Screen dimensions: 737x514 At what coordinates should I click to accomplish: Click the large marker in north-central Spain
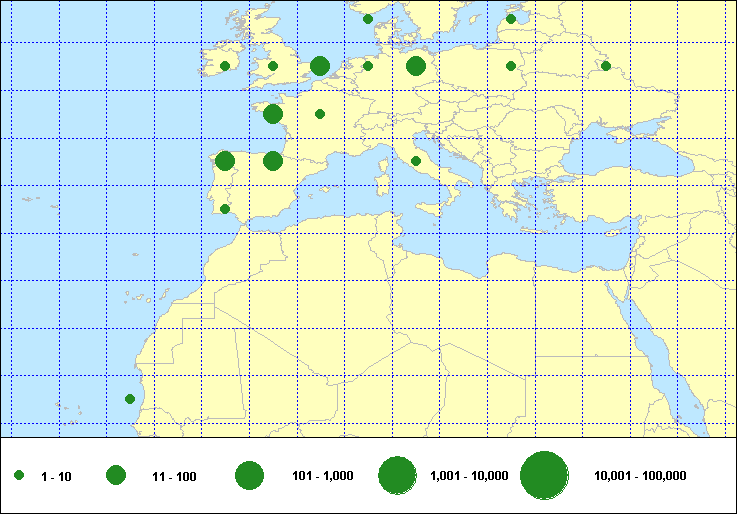pyautogui.click(x=272, y=161)
